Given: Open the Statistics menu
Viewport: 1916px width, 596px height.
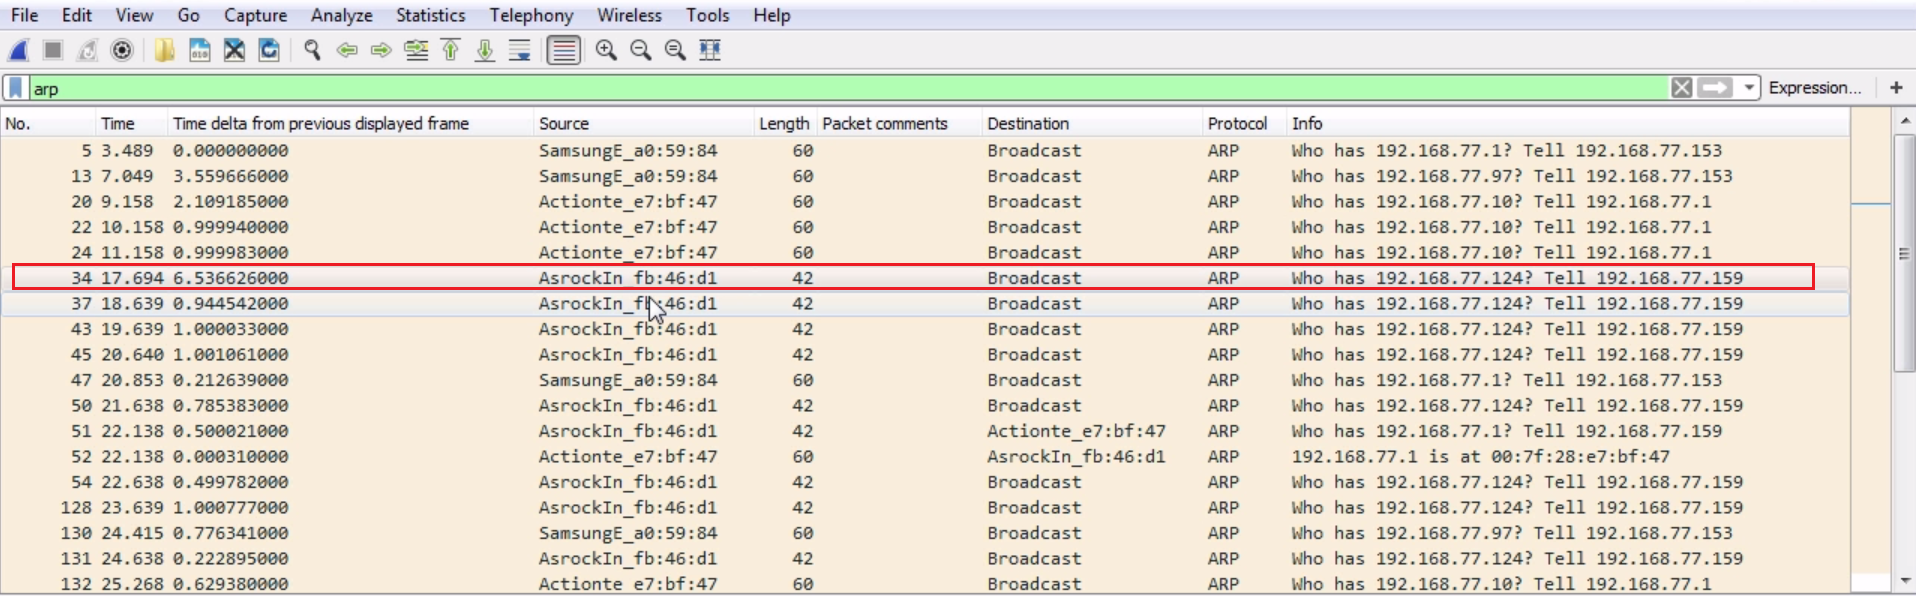Looking at the screenshot, I should click(430, 15).
